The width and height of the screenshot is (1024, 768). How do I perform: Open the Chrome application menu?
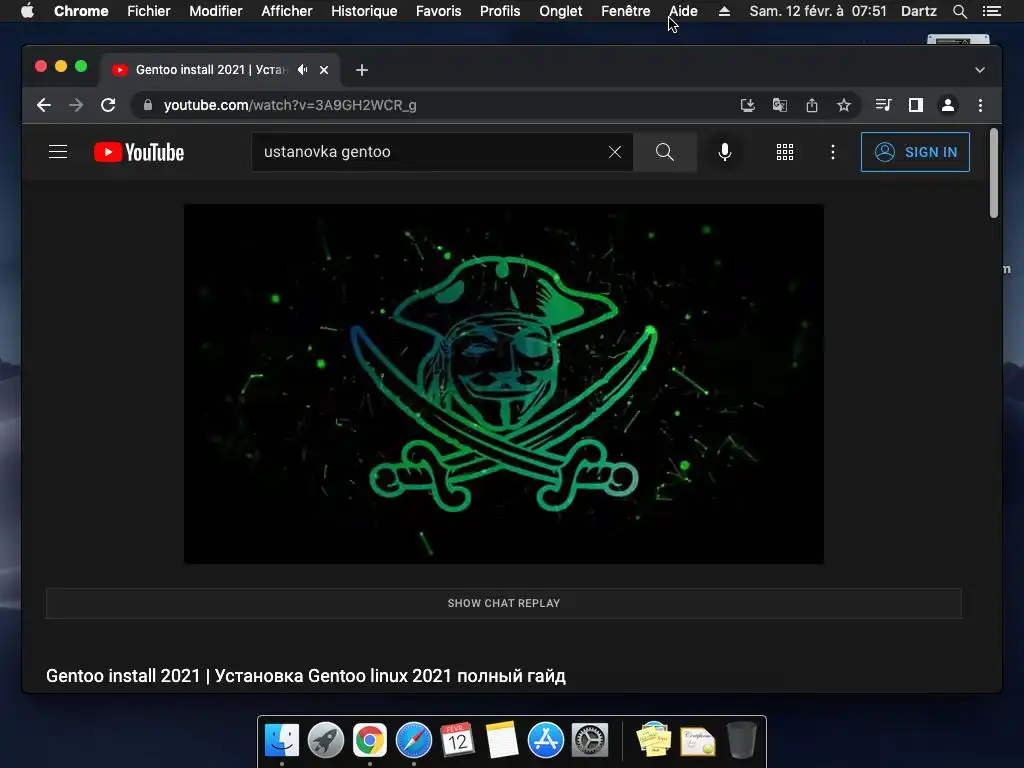tap(81, 11)
